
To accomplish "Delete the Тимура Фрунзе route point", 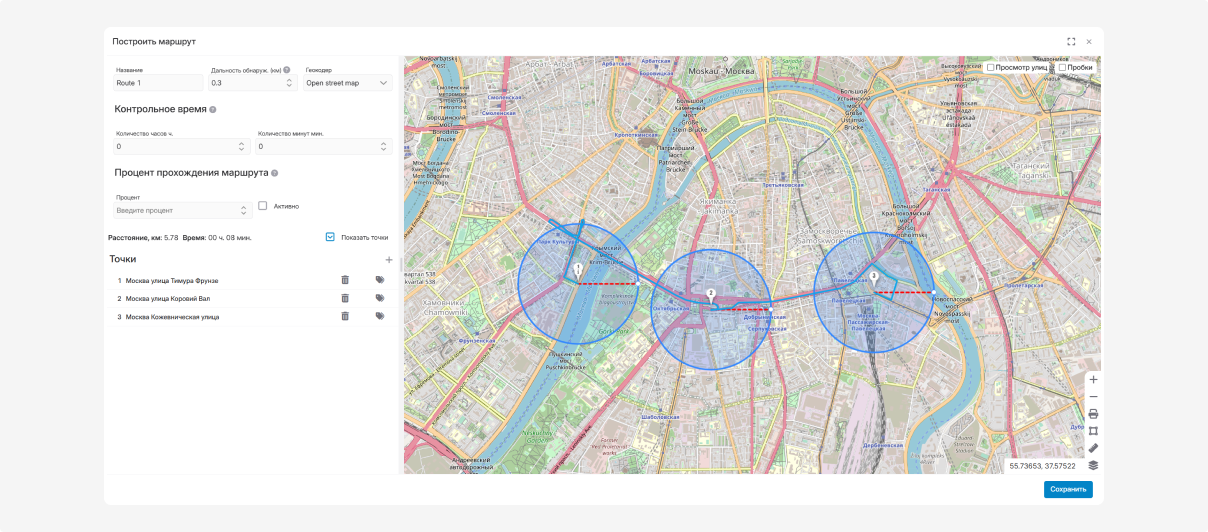I will coord(345,280).
